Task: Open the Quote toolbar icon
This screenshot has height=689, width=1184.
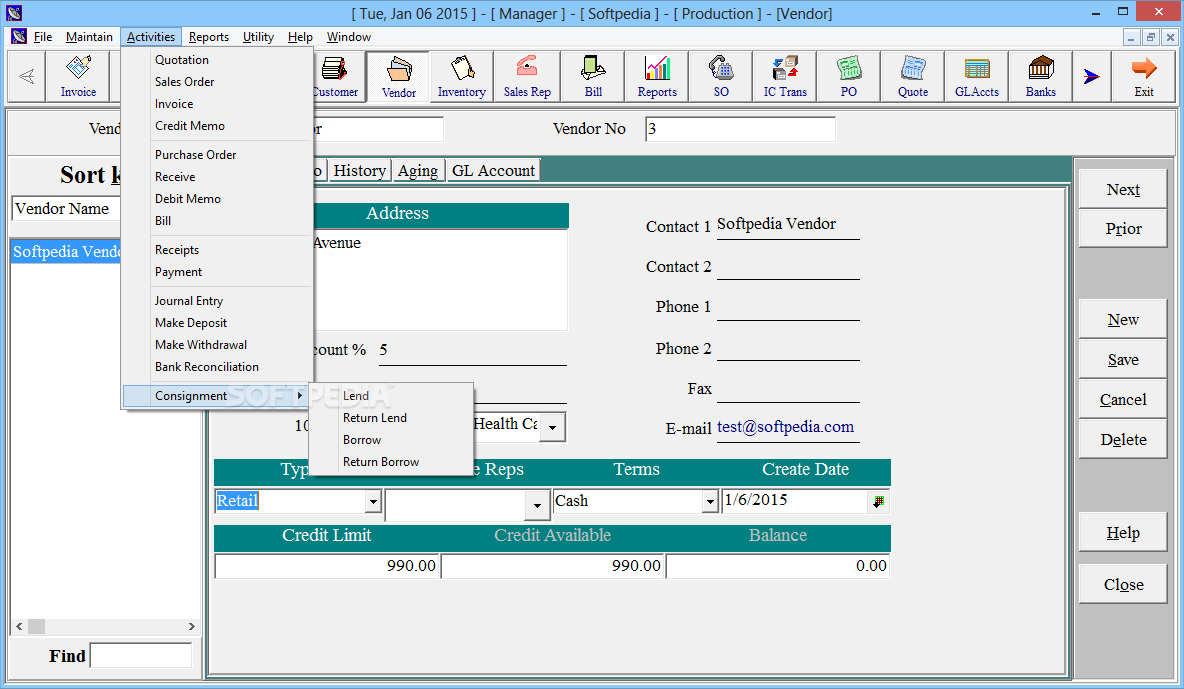Action: [912, 76]
